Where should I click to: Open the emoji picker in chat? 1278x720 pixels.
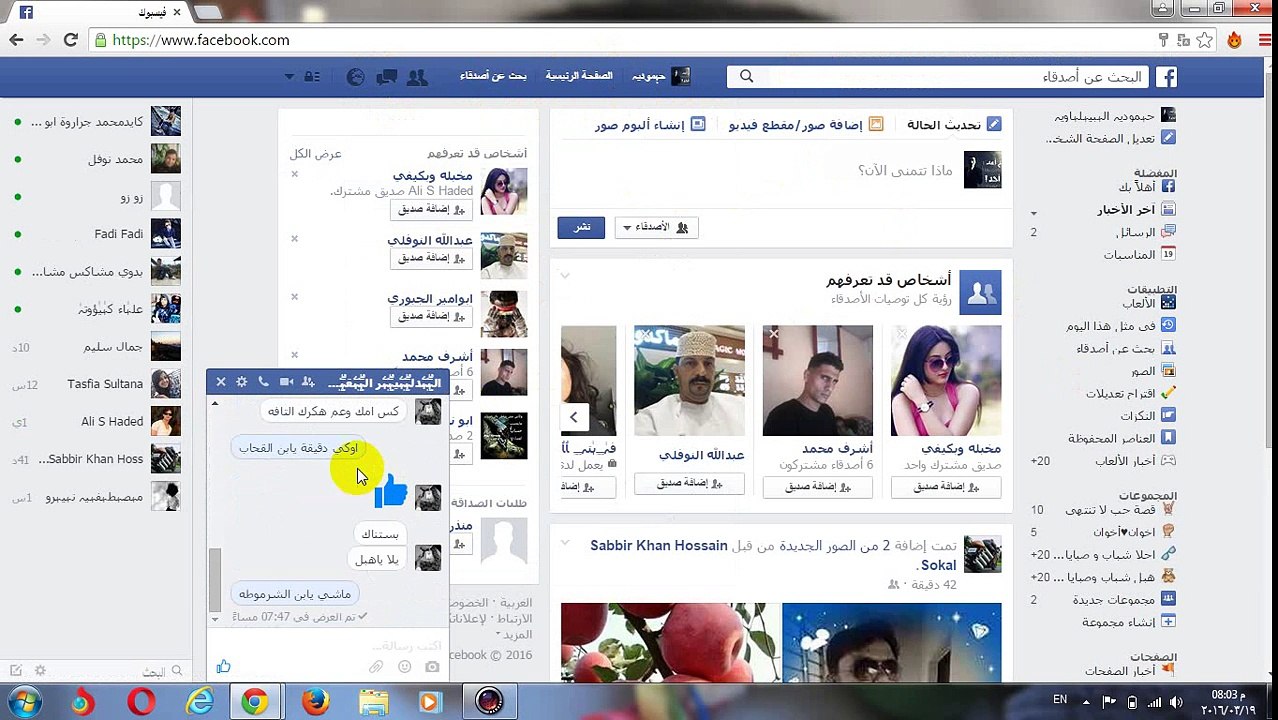coord(404,667)
